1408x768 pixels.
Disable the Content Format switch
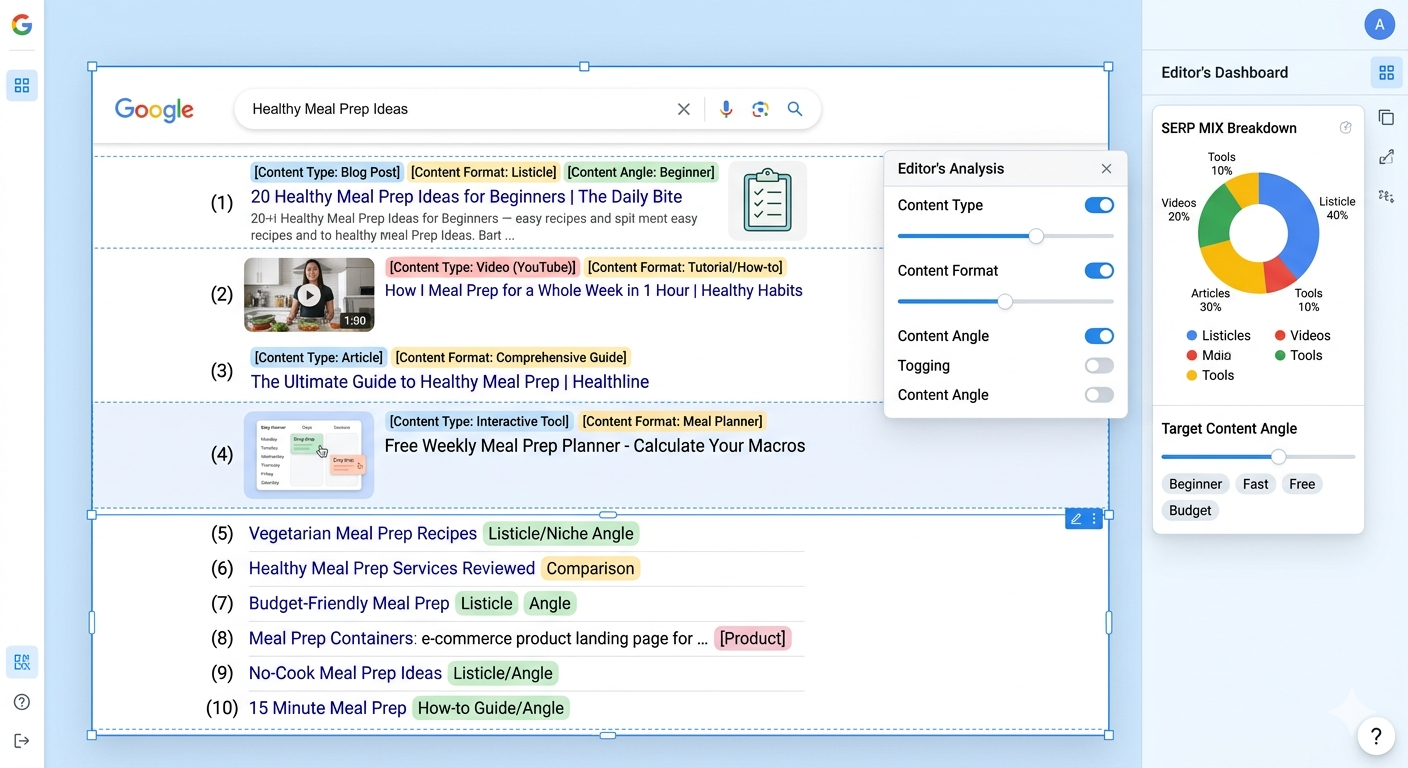click(1099, 271)
